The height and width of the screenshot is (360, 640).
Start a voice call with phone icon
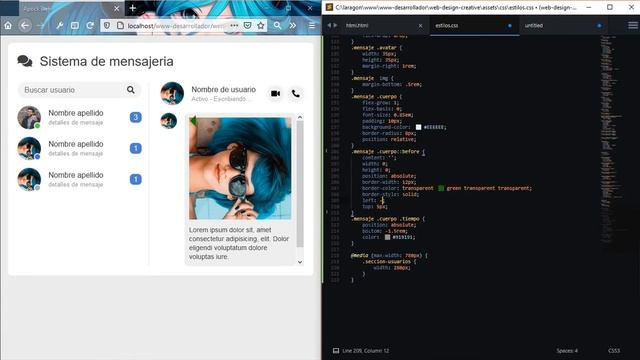pos(296,93)
